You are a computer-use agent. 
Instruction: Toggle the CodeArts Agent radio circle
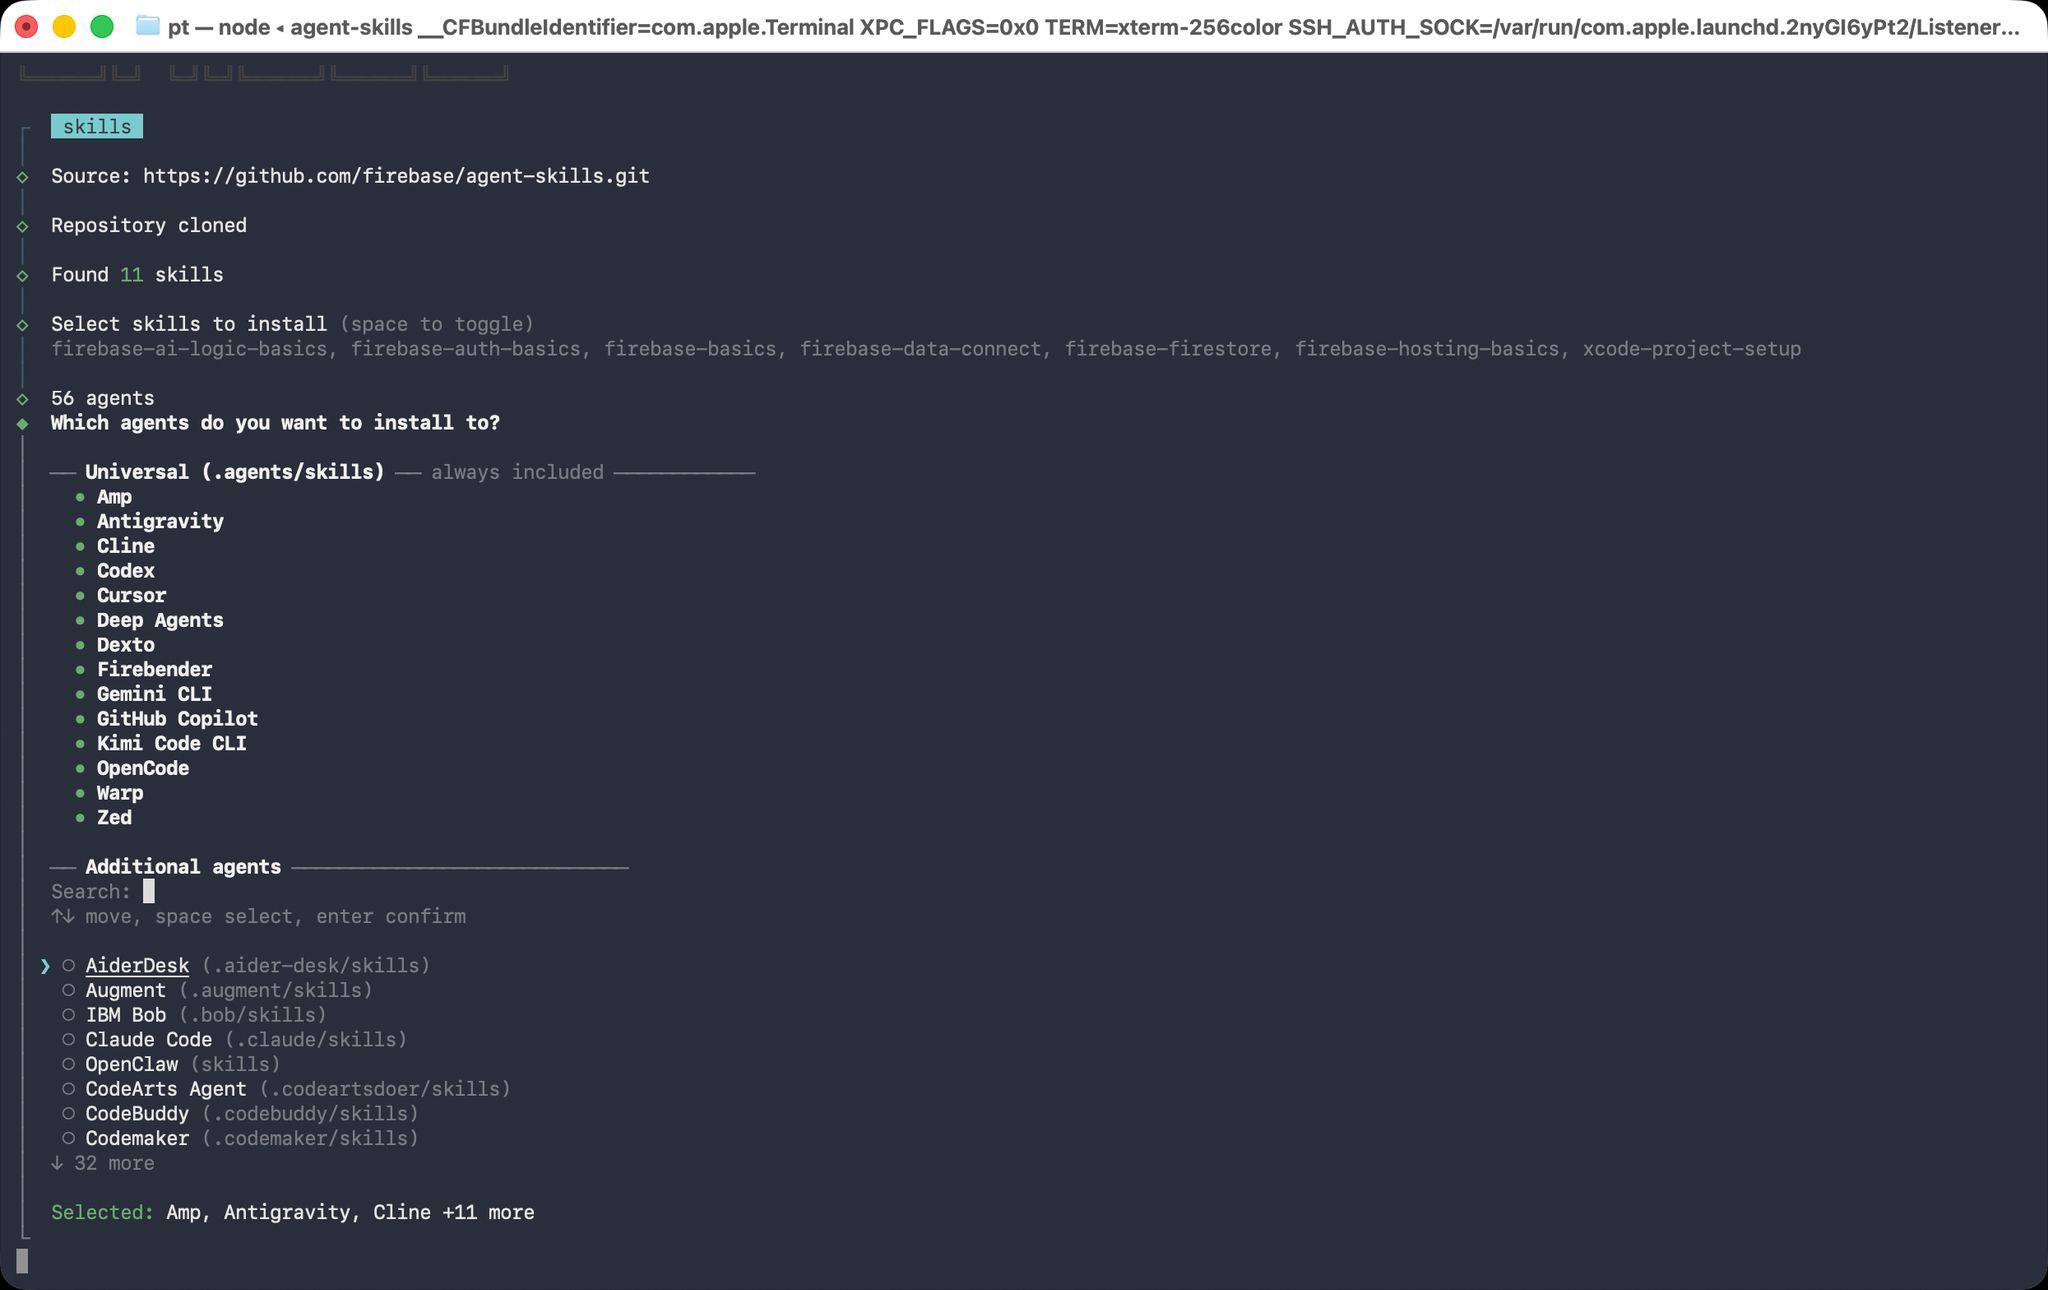[69, 1089]
